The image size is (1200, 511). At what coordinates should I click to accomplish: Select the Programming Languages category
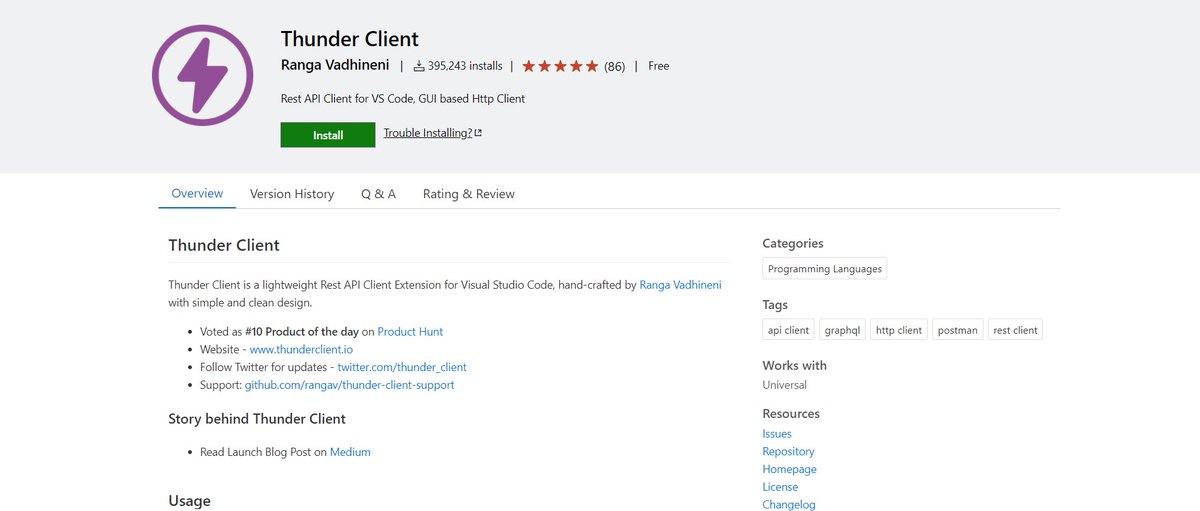[825, 269]
